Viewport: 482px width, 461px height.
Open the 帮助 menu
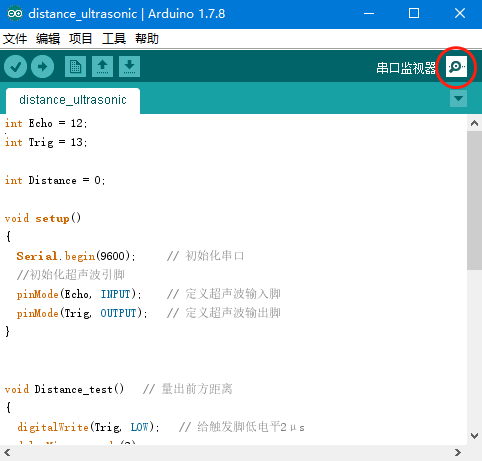[147, 39]
